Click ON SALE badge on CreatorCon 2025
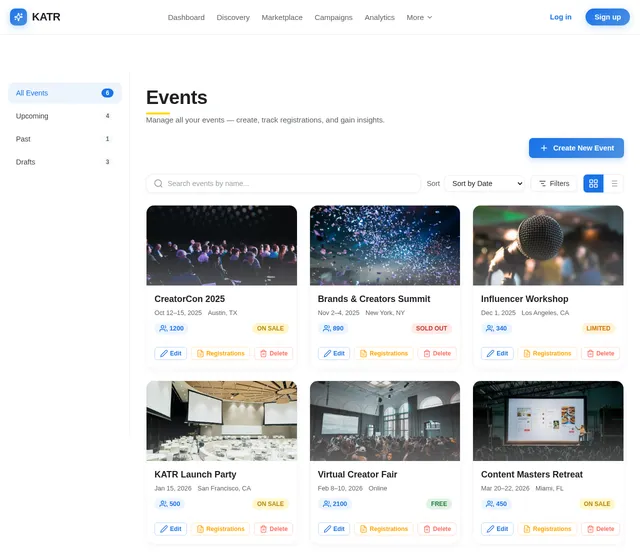 pyautogui.click(x=270, y=328)
